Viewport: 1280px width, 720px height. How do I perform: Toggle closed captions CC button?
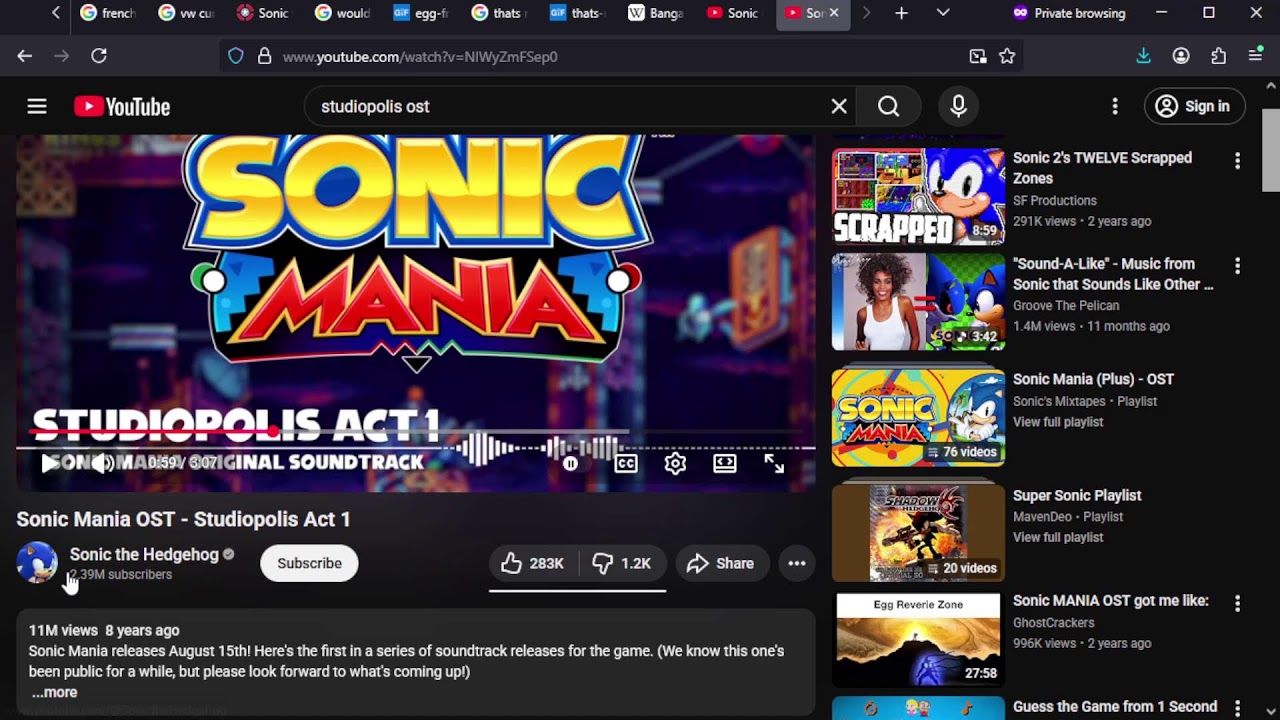(x=626, y=463)
